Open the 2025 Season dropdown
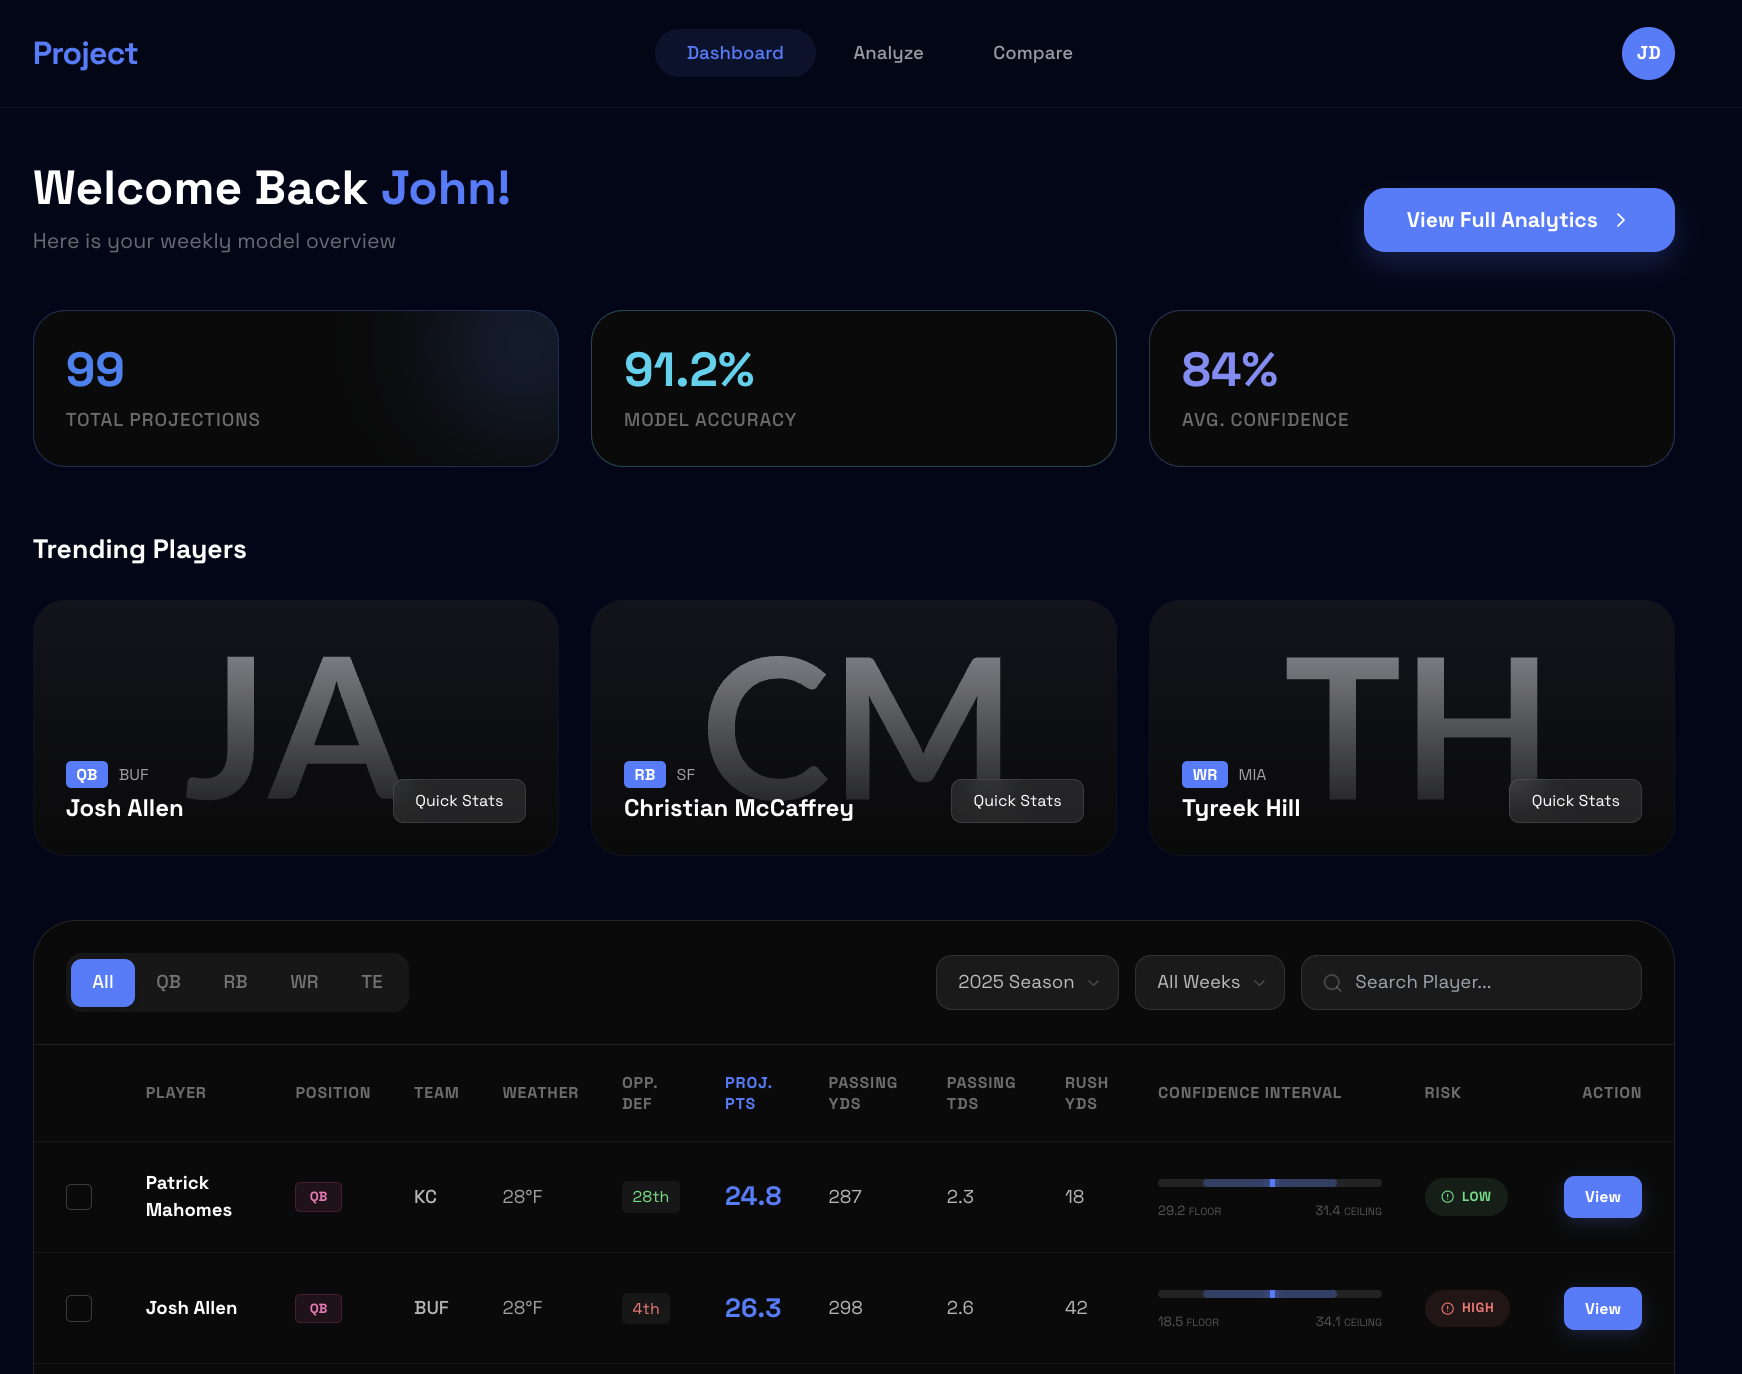1742x1374 pixels. (x=1026, y=982)
